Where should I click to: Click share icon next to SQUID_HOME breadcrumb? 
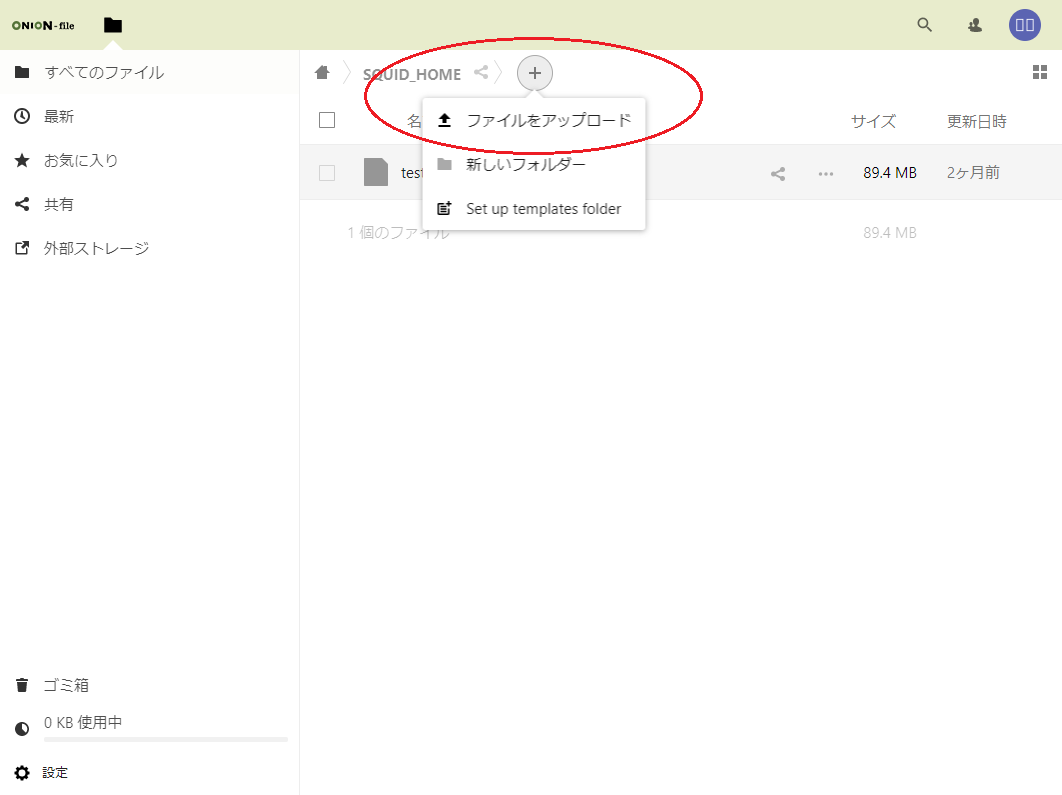pyautogui.click(x=481, y=73)
